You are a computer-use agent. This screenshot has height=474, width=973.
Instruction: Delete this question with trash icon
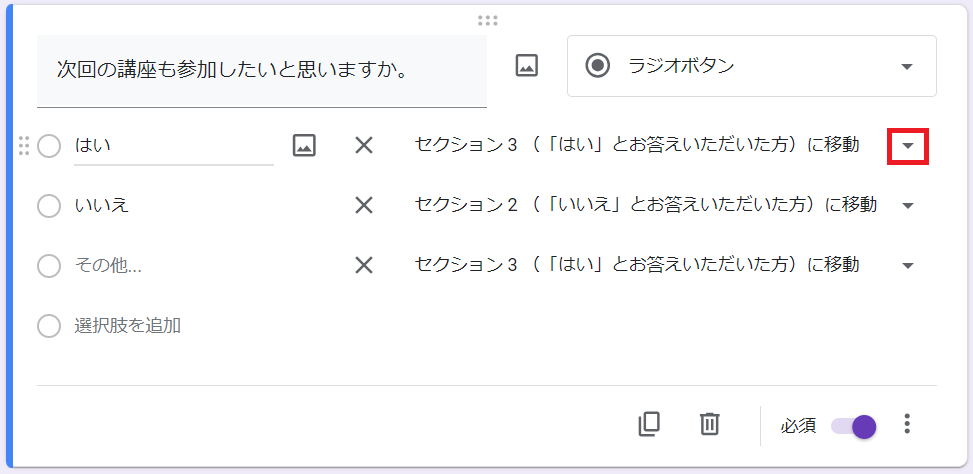click(x=709, y=424)
